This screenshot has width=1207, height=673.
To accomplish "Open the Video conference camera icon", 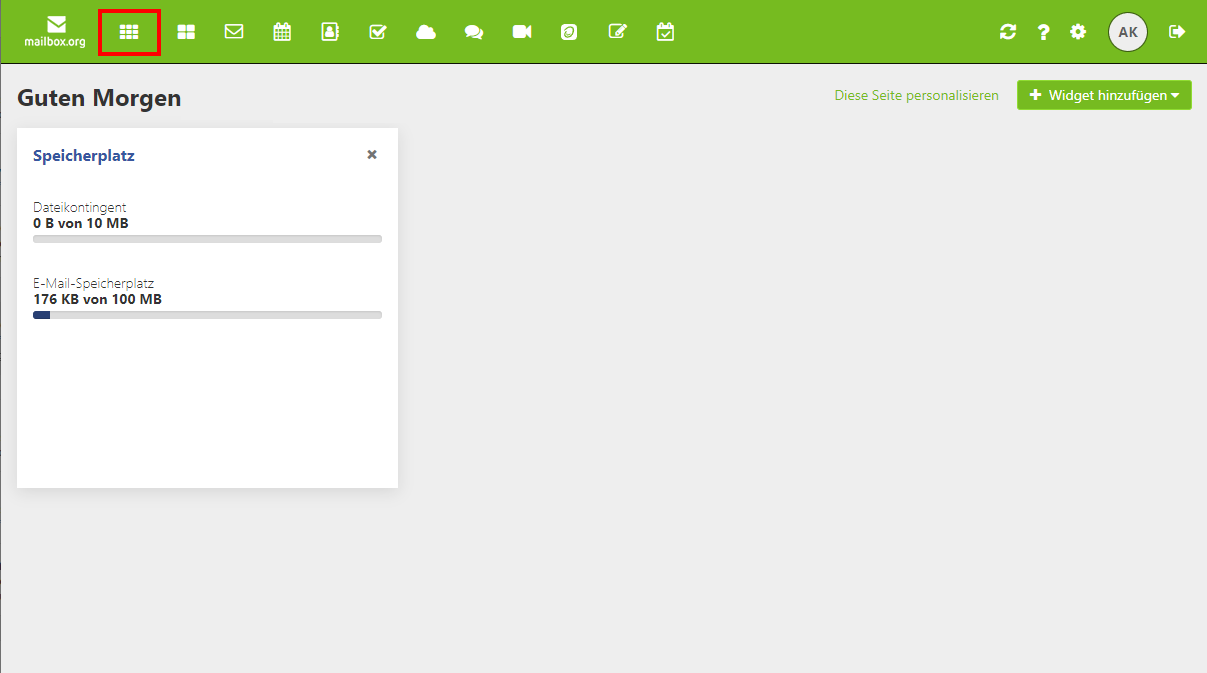I will (x=522, y=32).
